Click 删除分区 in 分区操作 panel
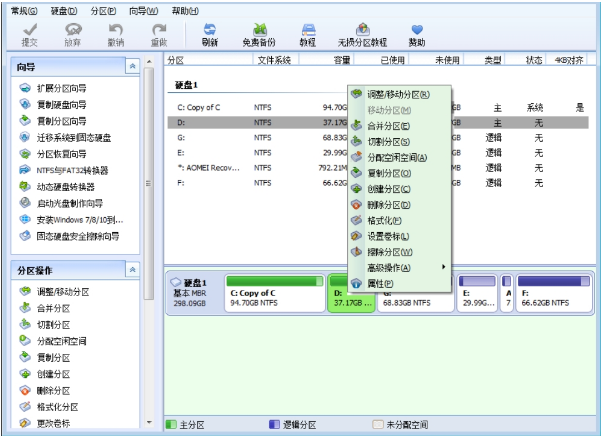Screen dimensions: 603x436 pos(45,391)
